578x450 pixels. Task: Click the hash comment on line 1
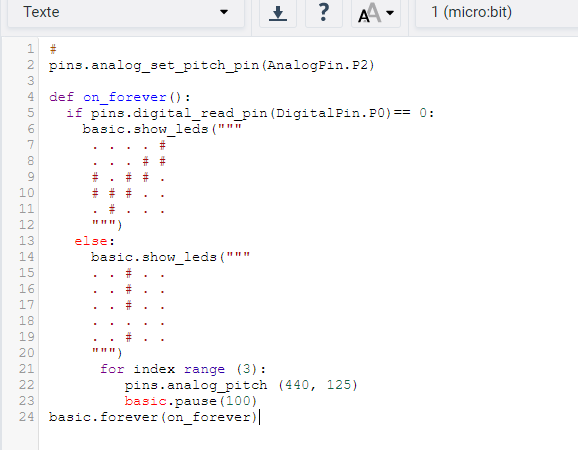[x=53, y=49]
